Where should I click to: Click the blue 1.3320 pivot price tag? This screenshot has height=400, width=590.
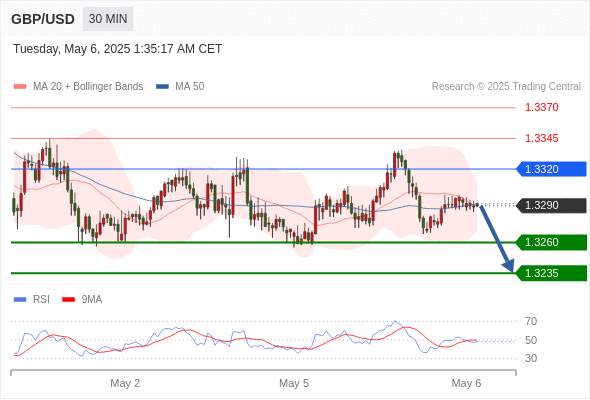pos(551,169)
